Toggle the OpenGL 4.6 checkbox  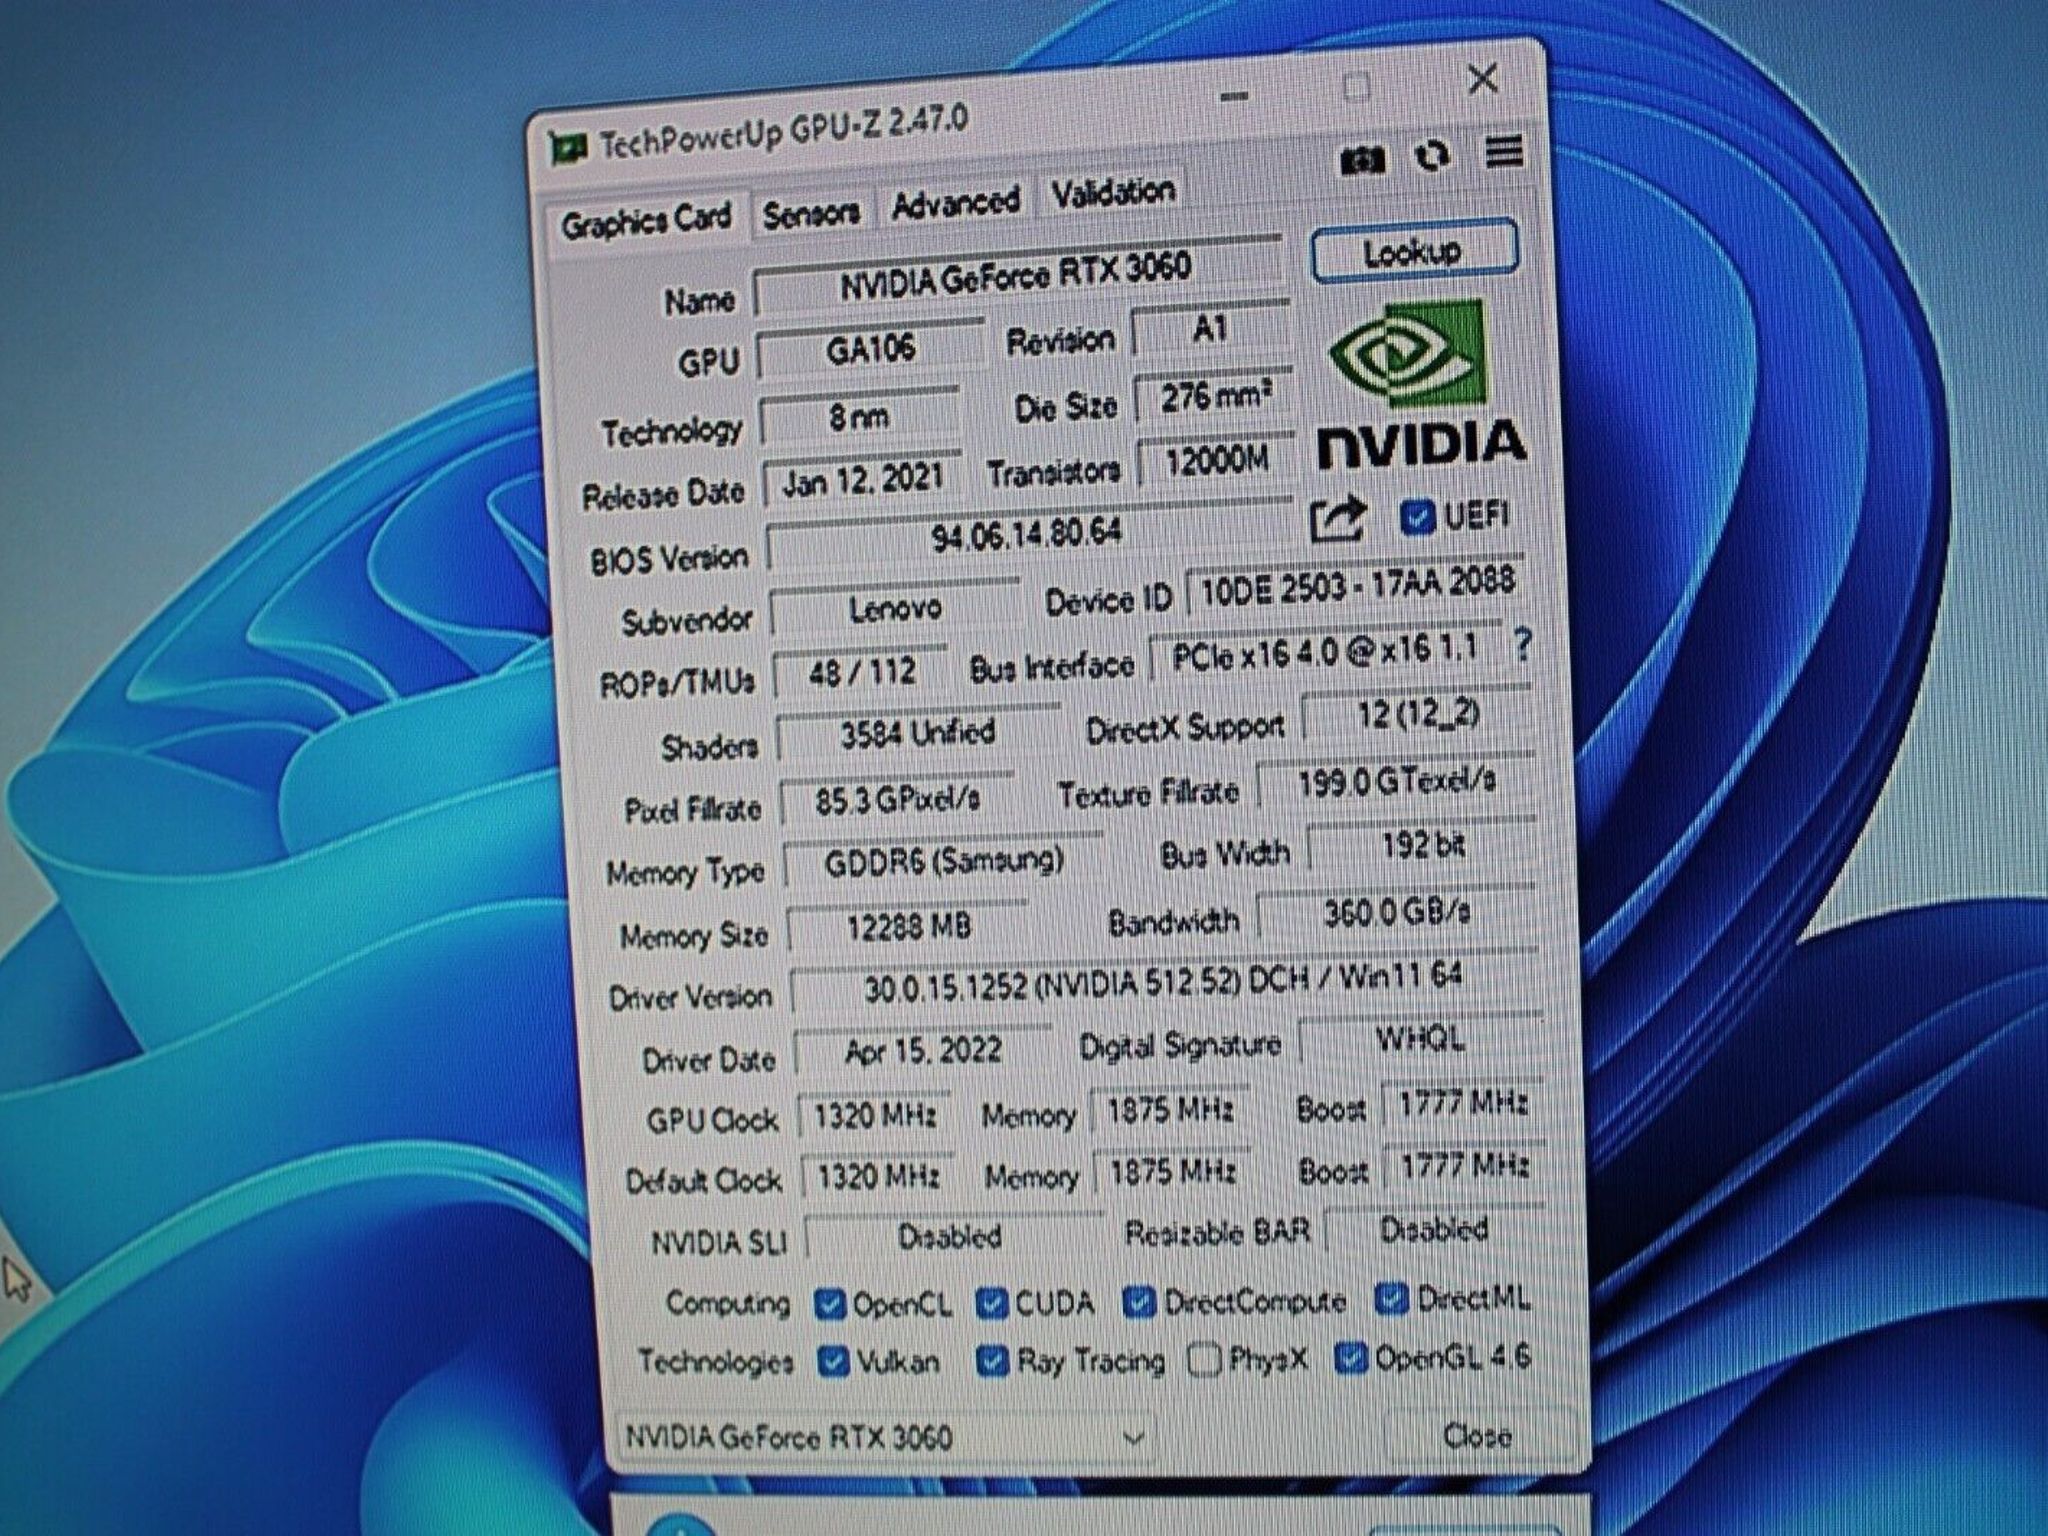coord(1351,1357)
